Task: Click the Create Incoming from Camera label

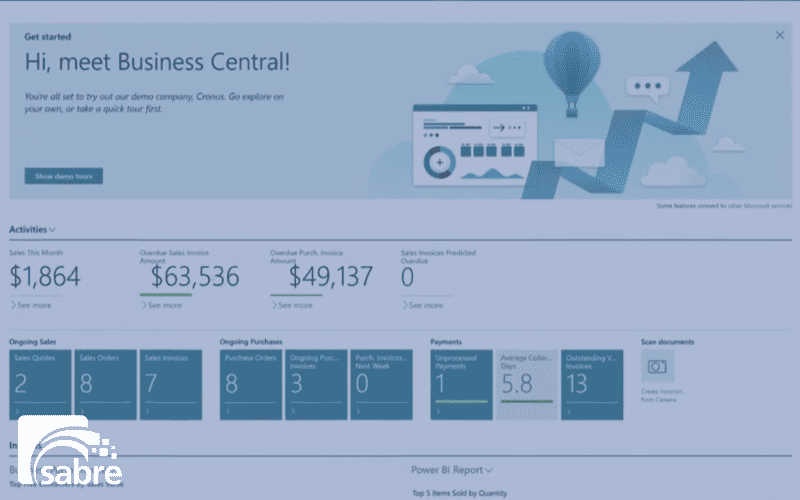Action: [x=663, y=395]
